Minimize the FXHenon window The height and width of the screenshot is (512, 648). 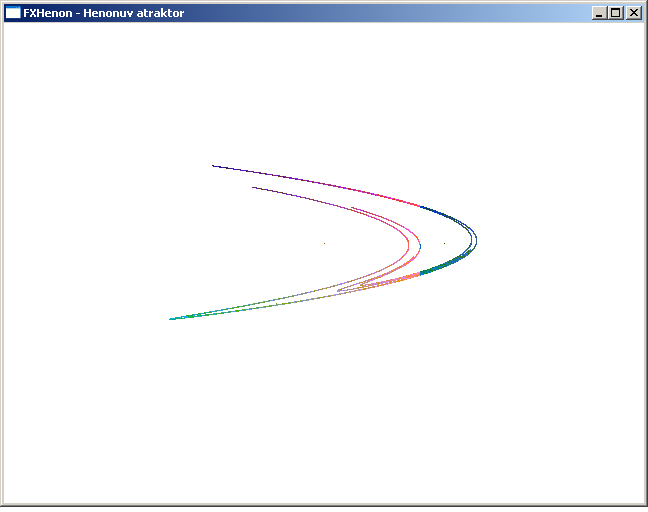point(599,13)
